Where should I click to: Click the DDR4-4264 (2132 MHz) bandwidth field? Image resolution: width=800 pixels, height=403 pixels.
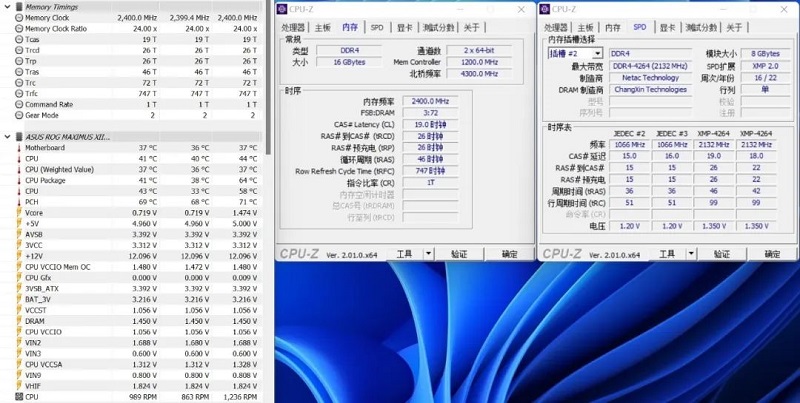(650, 66)
